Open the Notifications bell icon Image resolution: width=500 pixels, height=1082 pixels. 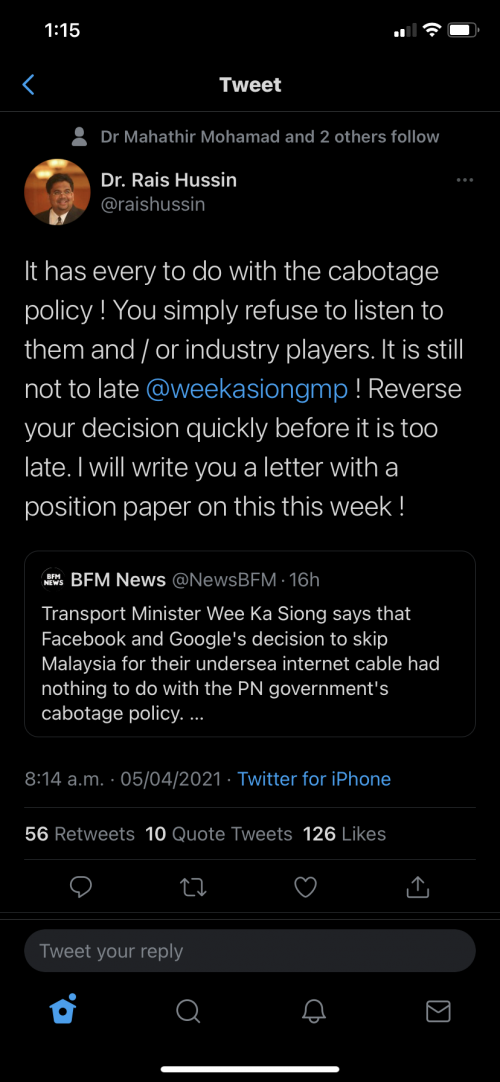313,1011
